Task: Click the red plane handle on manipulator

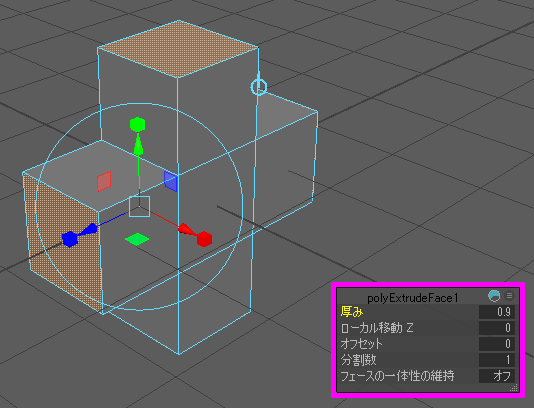Action: 104,181
